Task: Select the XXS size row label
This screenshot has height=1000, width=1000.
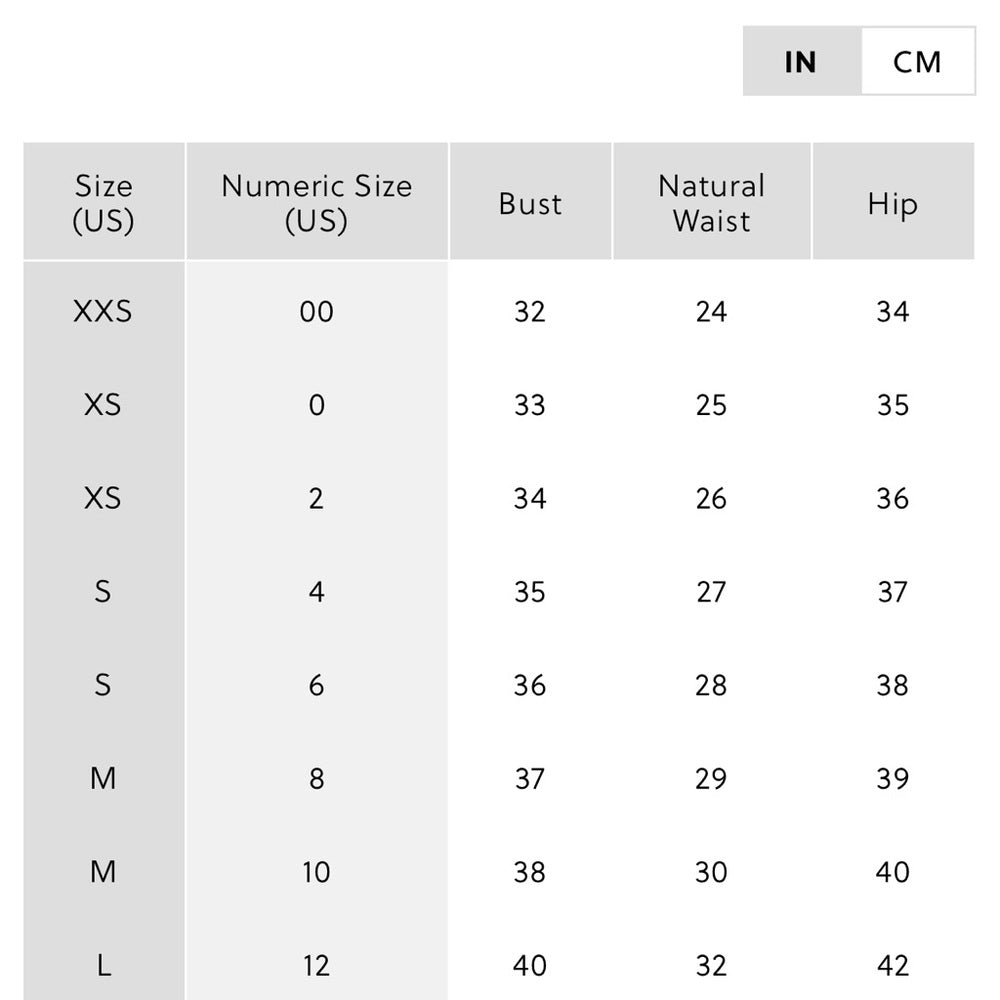Action: (x=103, y=311)
